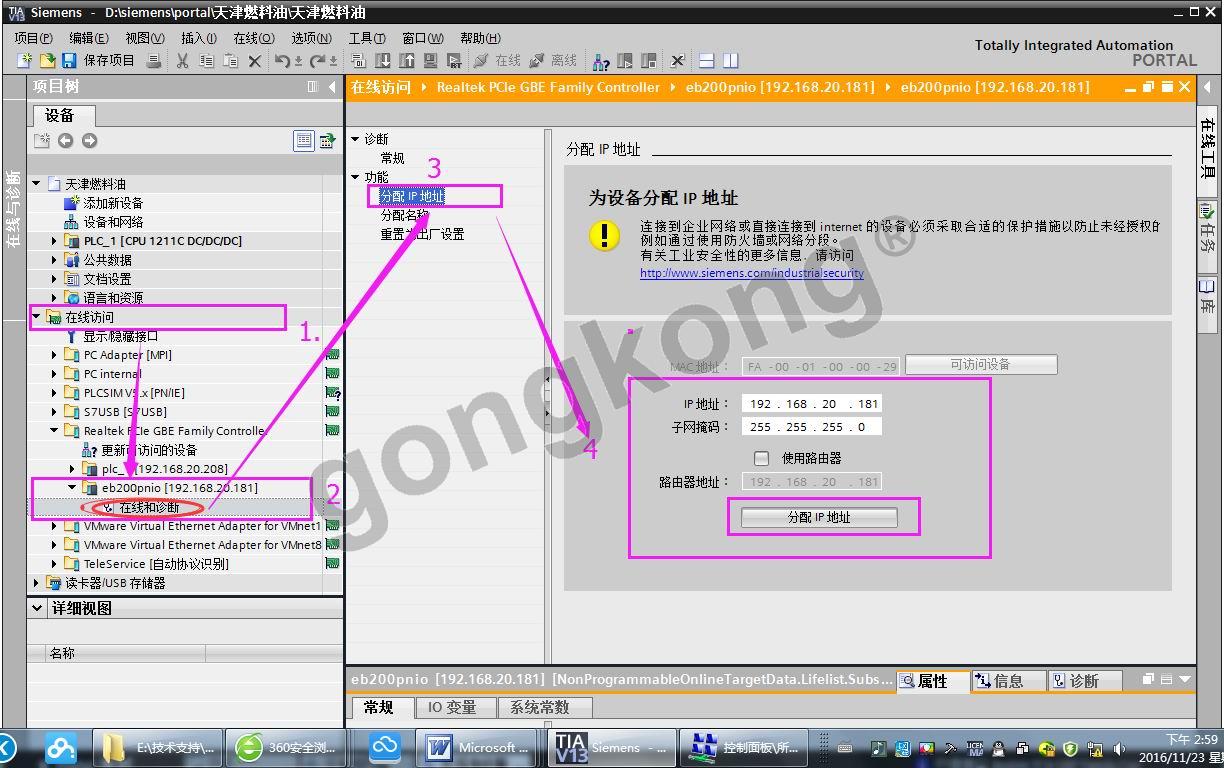Open the 在线(O) menu
The height and width of the screenshot is (768, 1224).
pyautogui.click(x=253, y=38)
